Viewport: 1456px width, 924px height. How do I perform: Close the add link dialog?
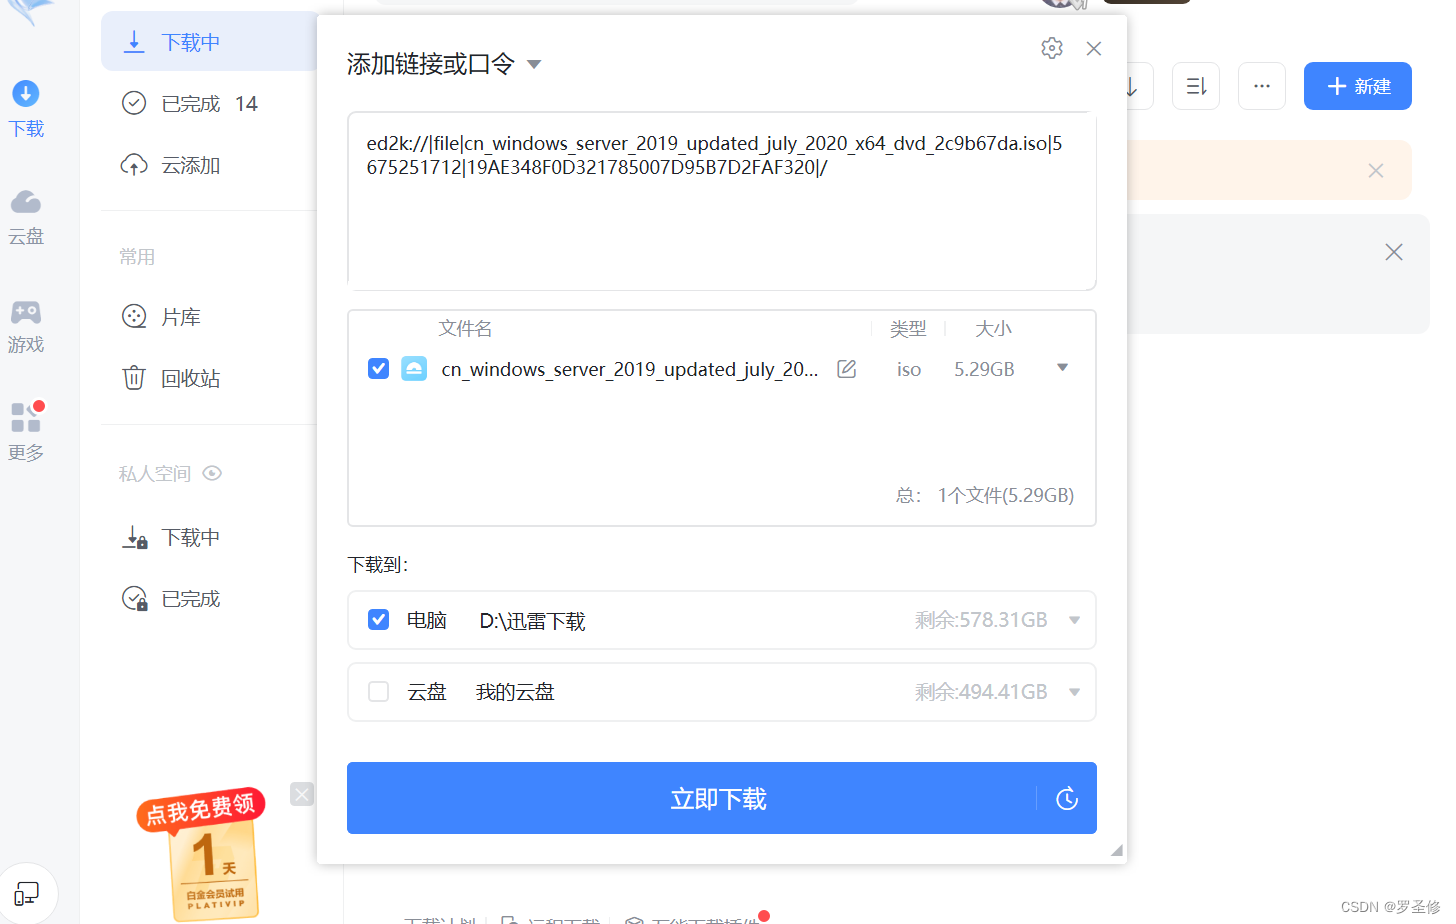[1094, 48]
